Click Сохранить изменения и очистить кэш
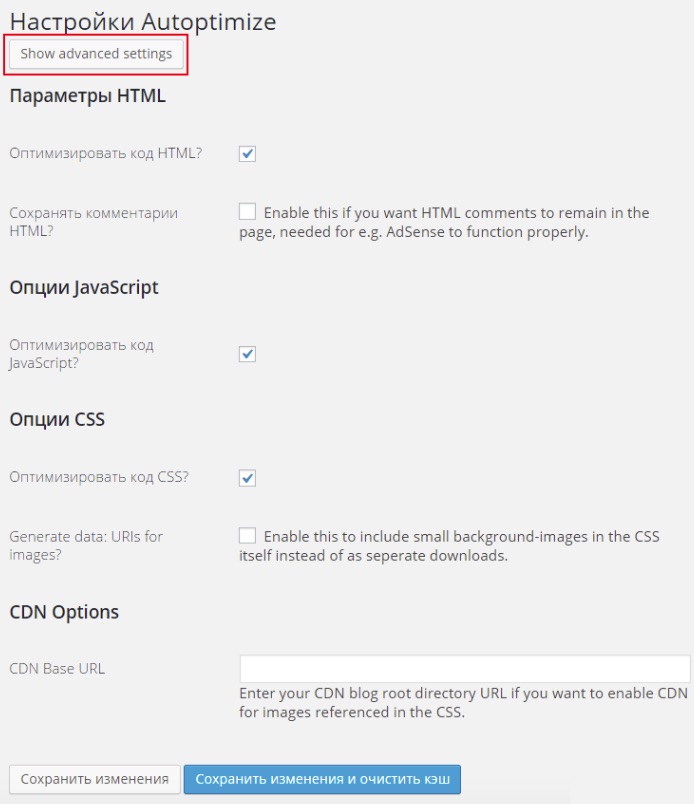The image size is (694, 804). [x=322, y=779]
